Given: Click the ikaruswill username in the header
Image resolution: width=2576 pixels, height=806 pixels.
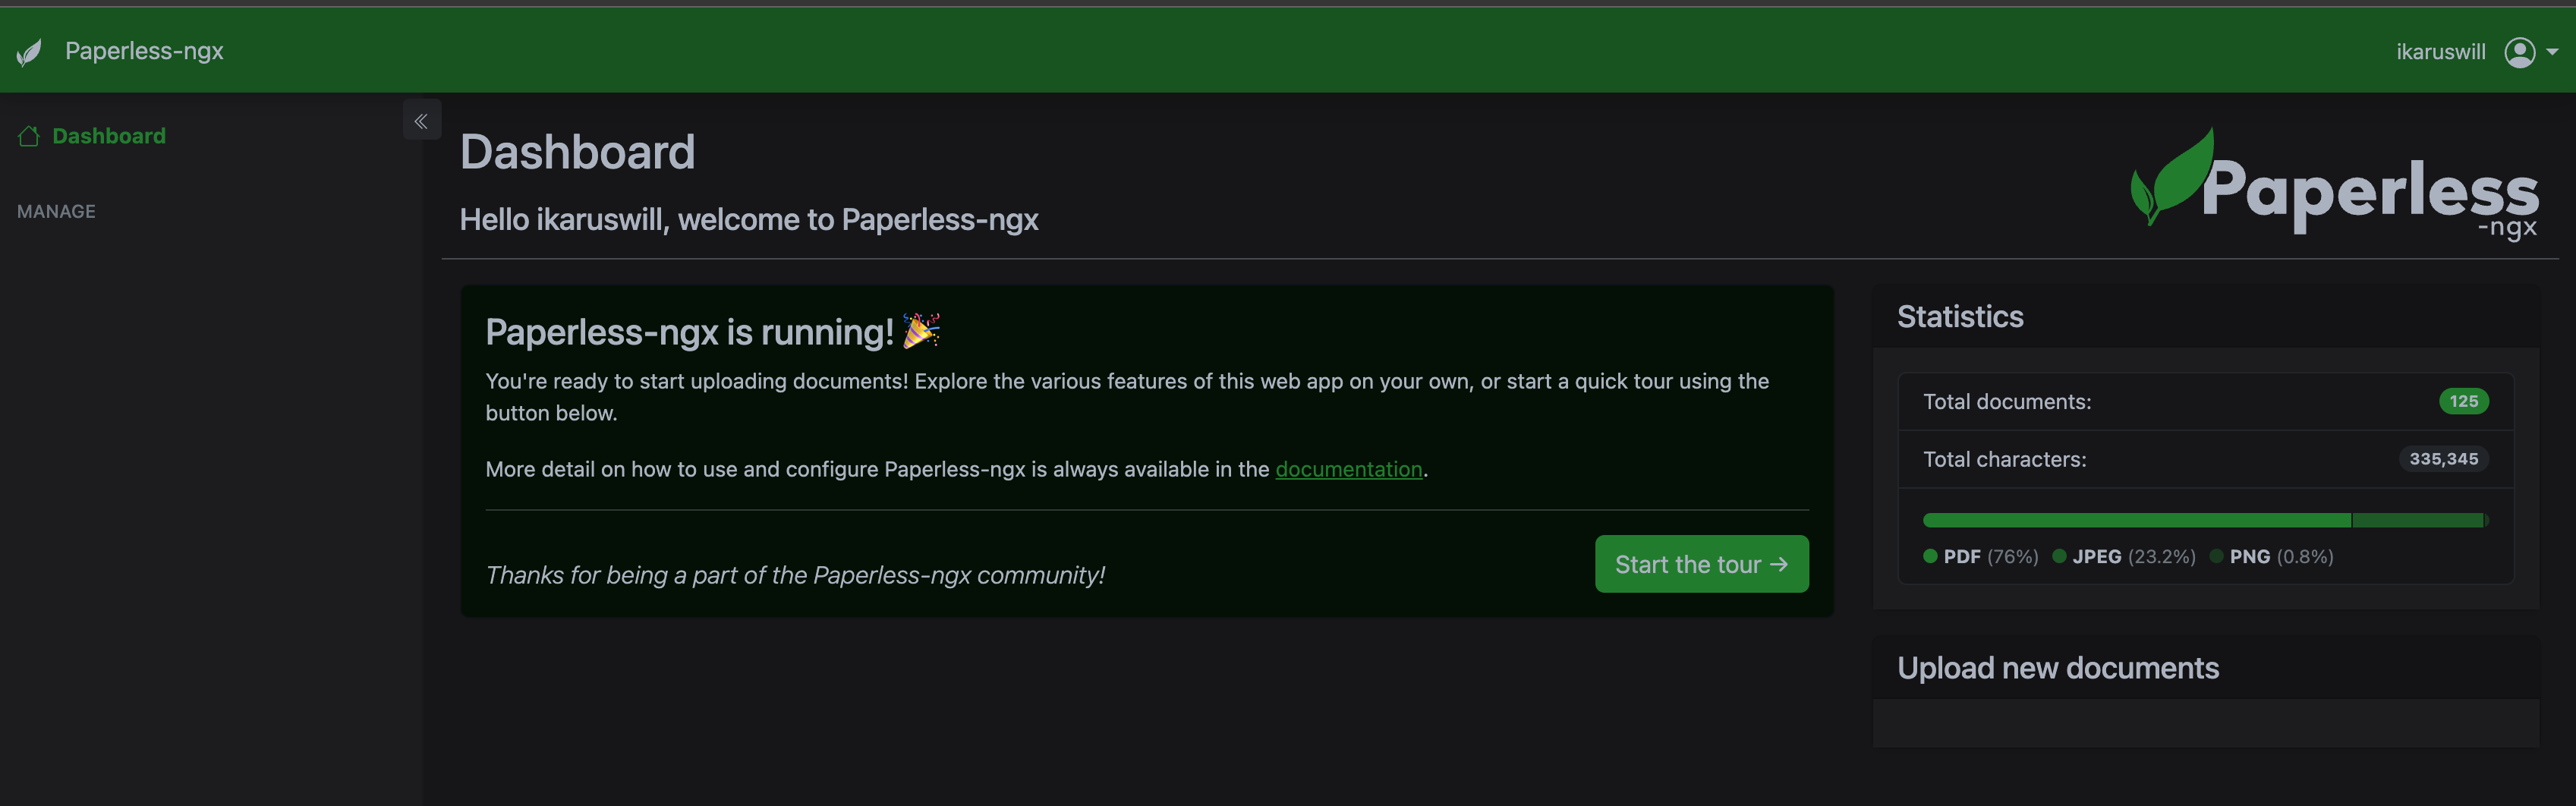Looking at the screenshot, I should (x=2440, y=51).
